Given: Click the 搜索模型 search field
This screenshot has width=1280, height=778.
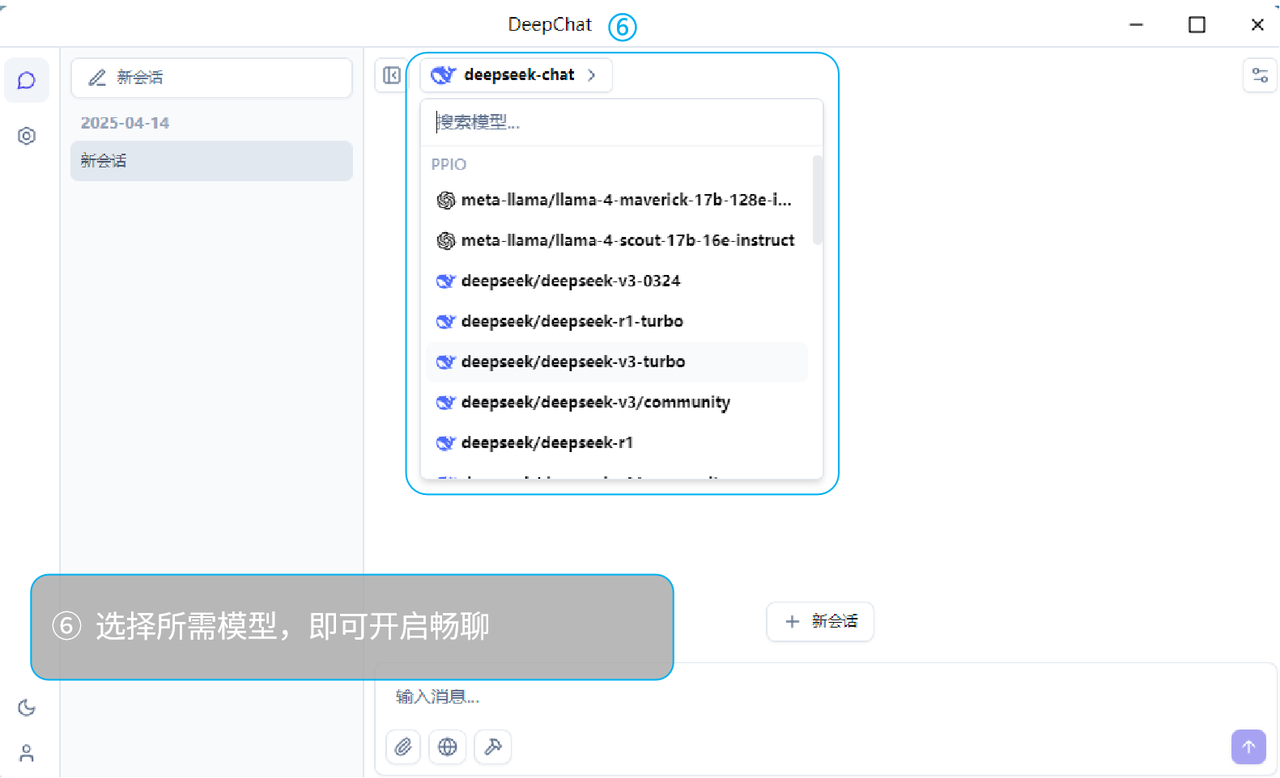Looking at the screenshot, I should point(621,121).
